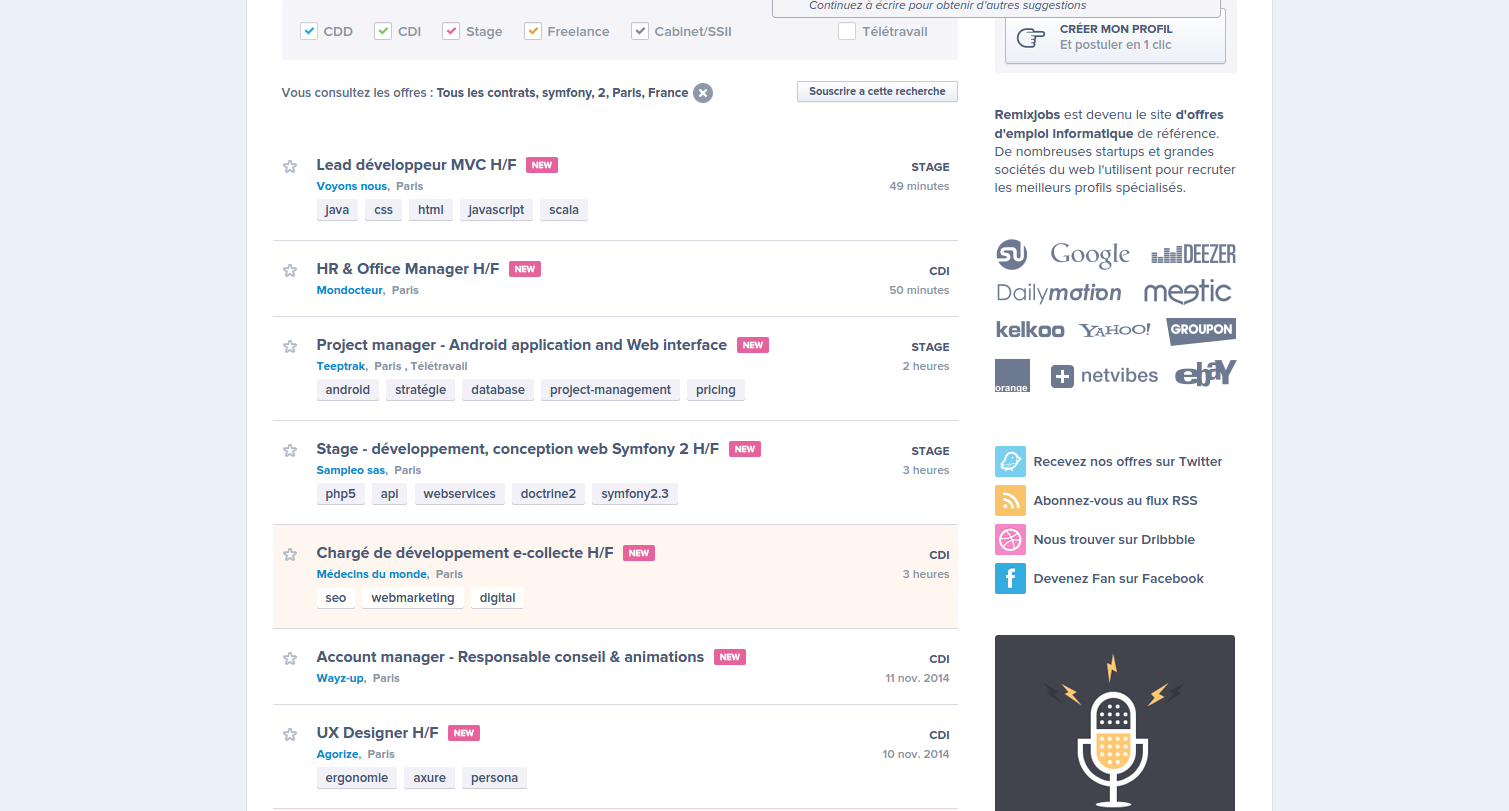The image size is (1509, 811).
Task: Click the RSS feed icon
Action: click(x=1010, y=500)
